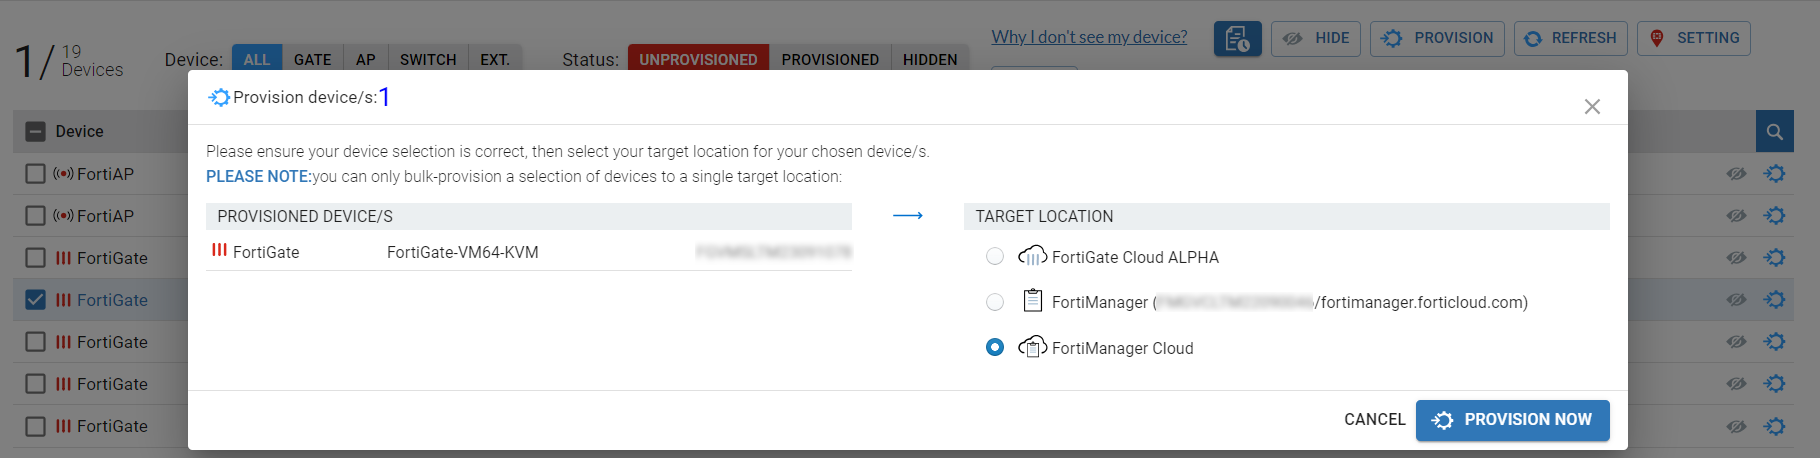
Task: Click the REFRESH button
Action: [x=1570, y=38]
